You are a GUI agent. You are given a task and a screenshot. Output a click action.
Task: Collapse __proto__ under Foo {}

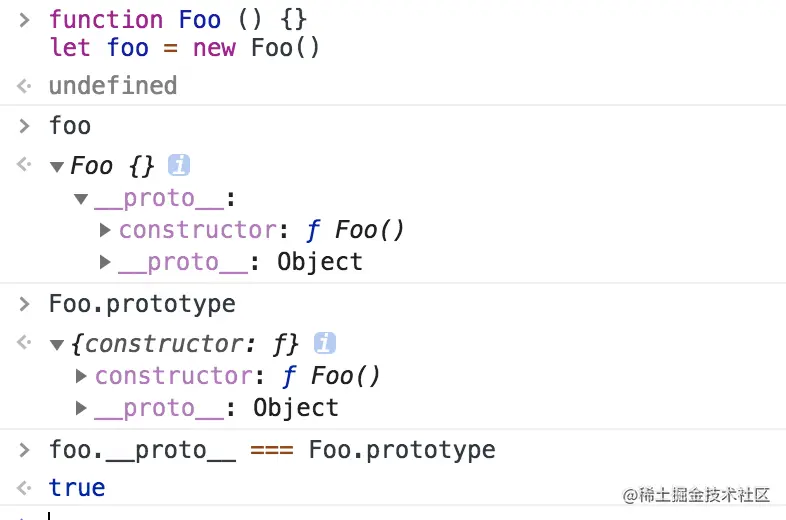[x=81, y=199]
